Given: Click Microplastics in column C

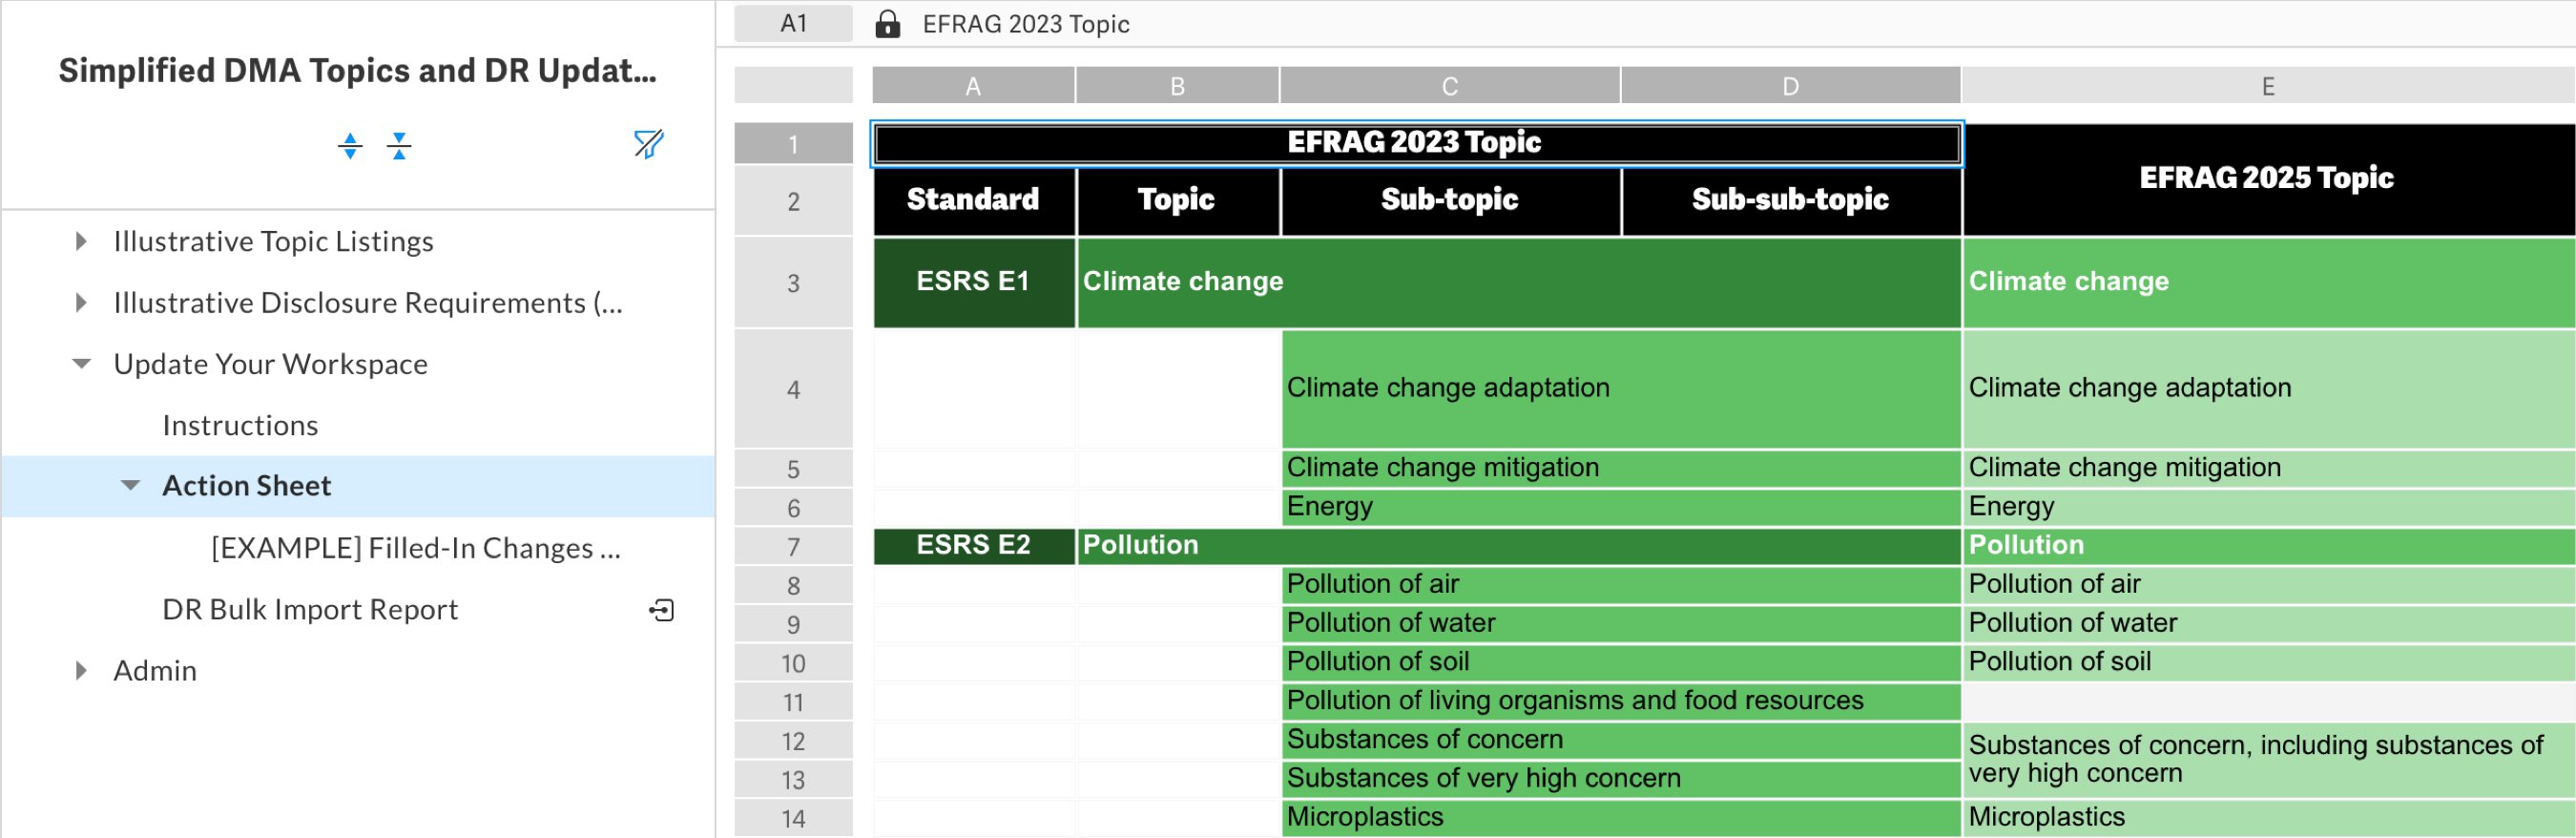Looking at the screenshot, I should pos(1620,817).
